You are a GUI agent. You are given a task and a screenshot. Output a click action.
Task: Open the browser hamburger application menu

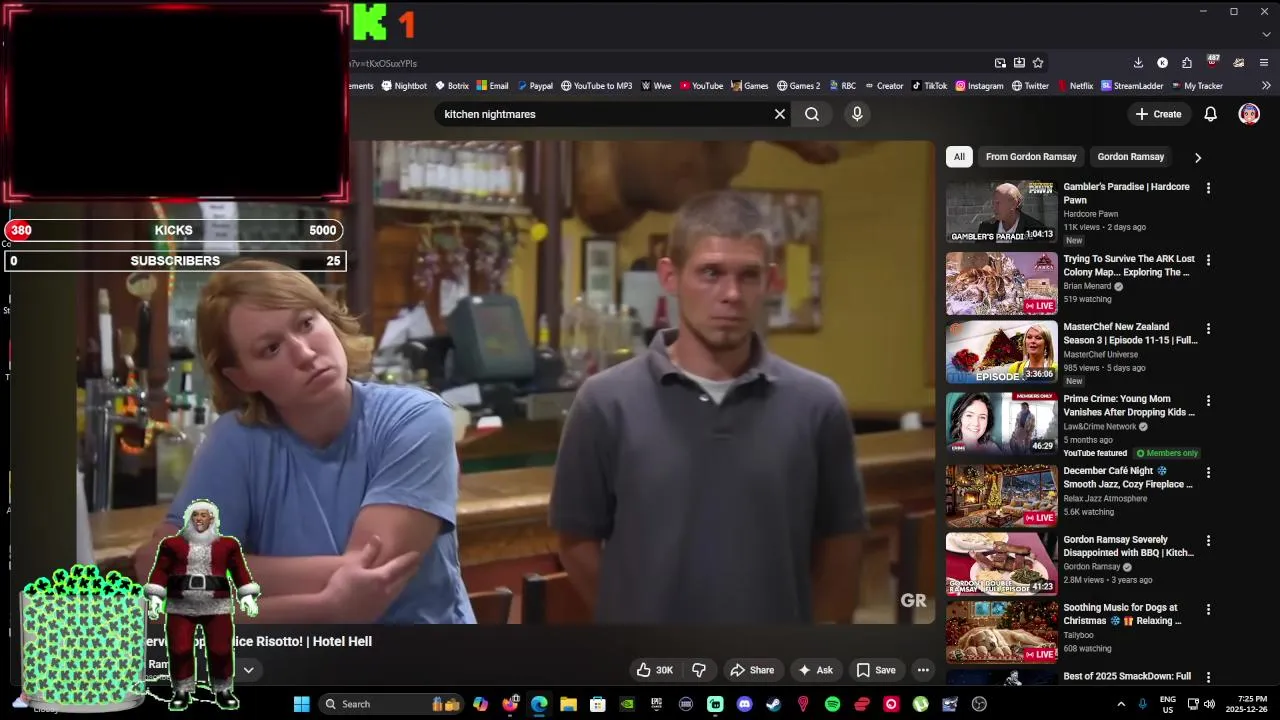1264,63
